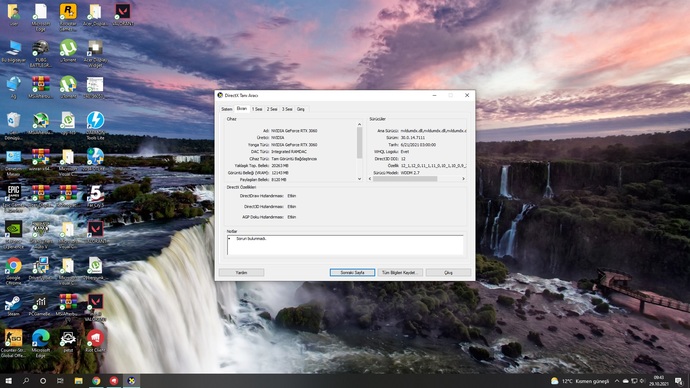690x388 pixels.
Task: Switch to Chrome from the taskbar
Action: (x=96, y=381)
